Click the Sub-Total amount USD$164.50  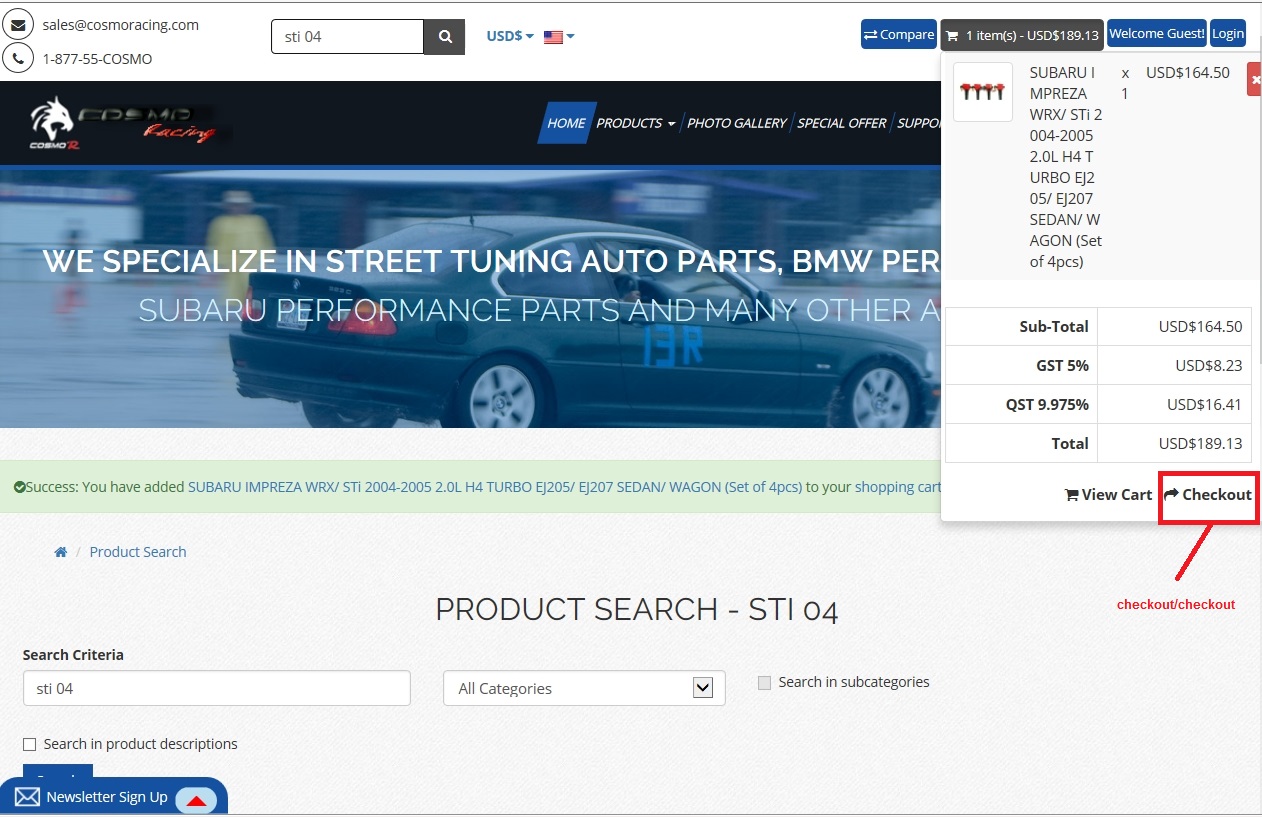1200,326
